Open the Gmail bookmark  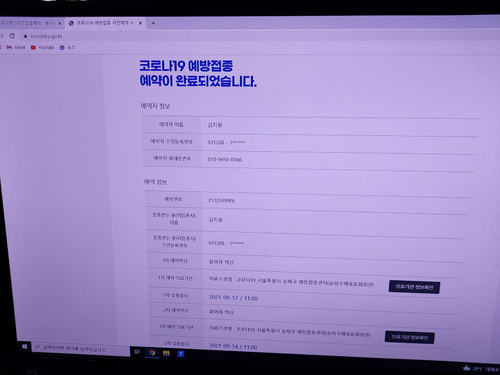coord(16,47)
